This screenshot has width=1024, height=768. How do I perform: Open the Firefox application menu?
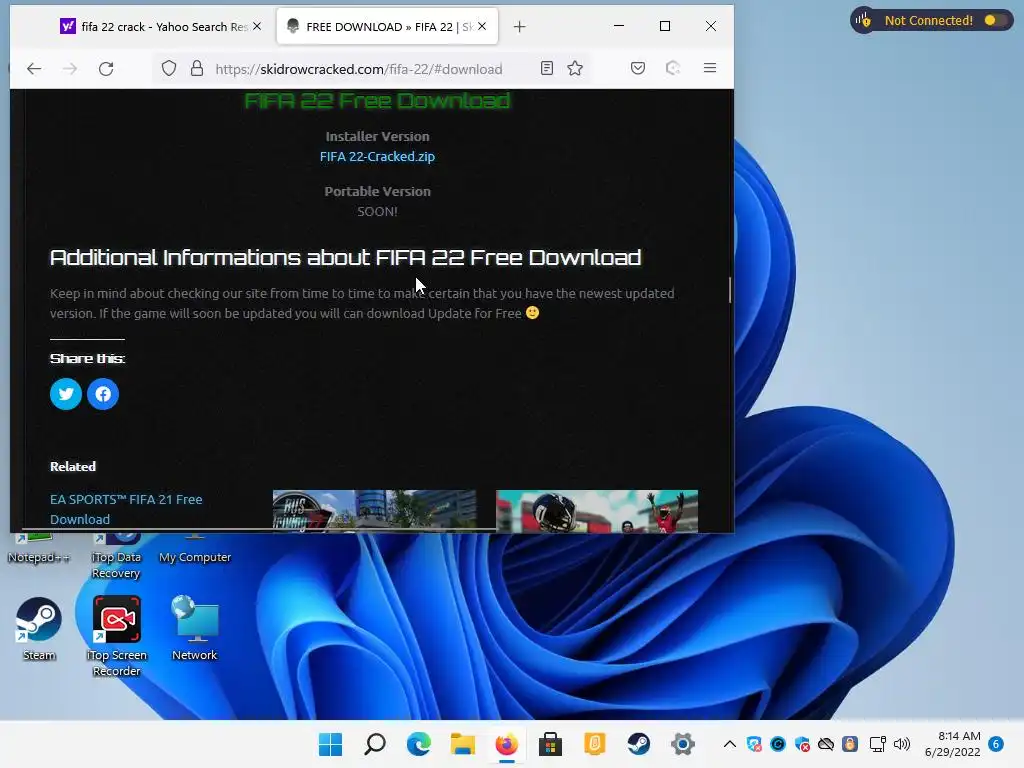710,69
